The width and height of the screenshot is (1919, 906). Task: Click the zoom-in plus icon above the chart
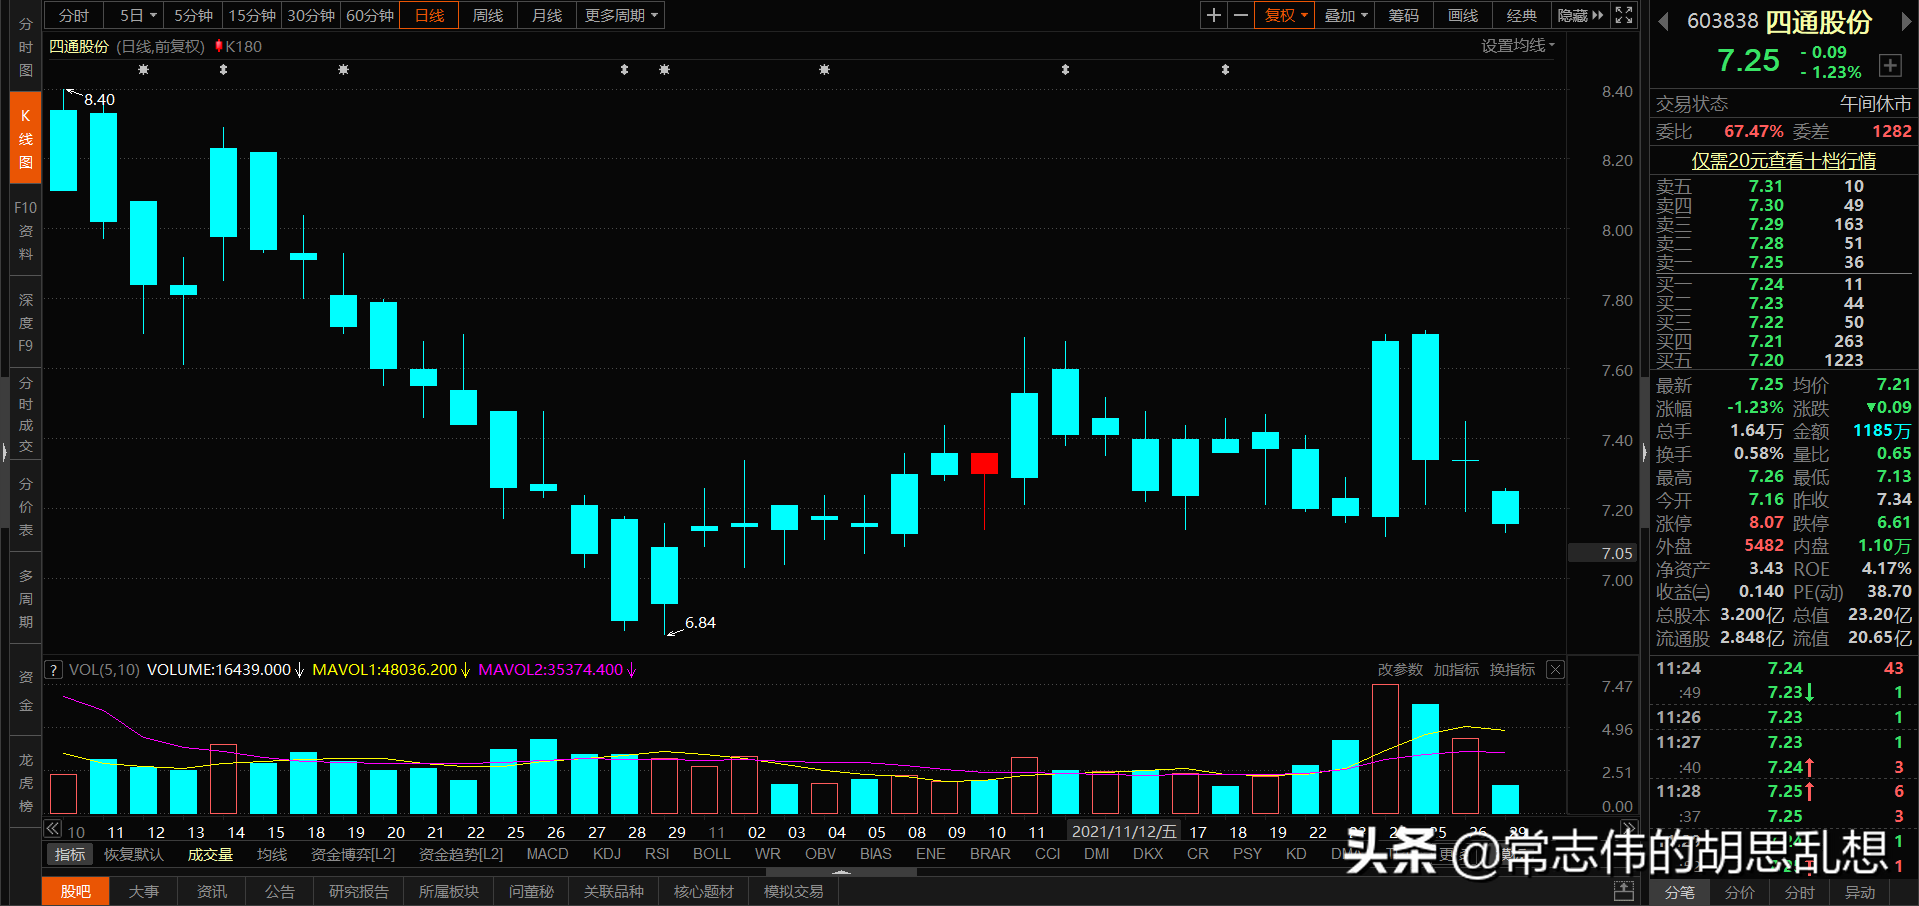pyautogui.click(x=1213, y=15)
